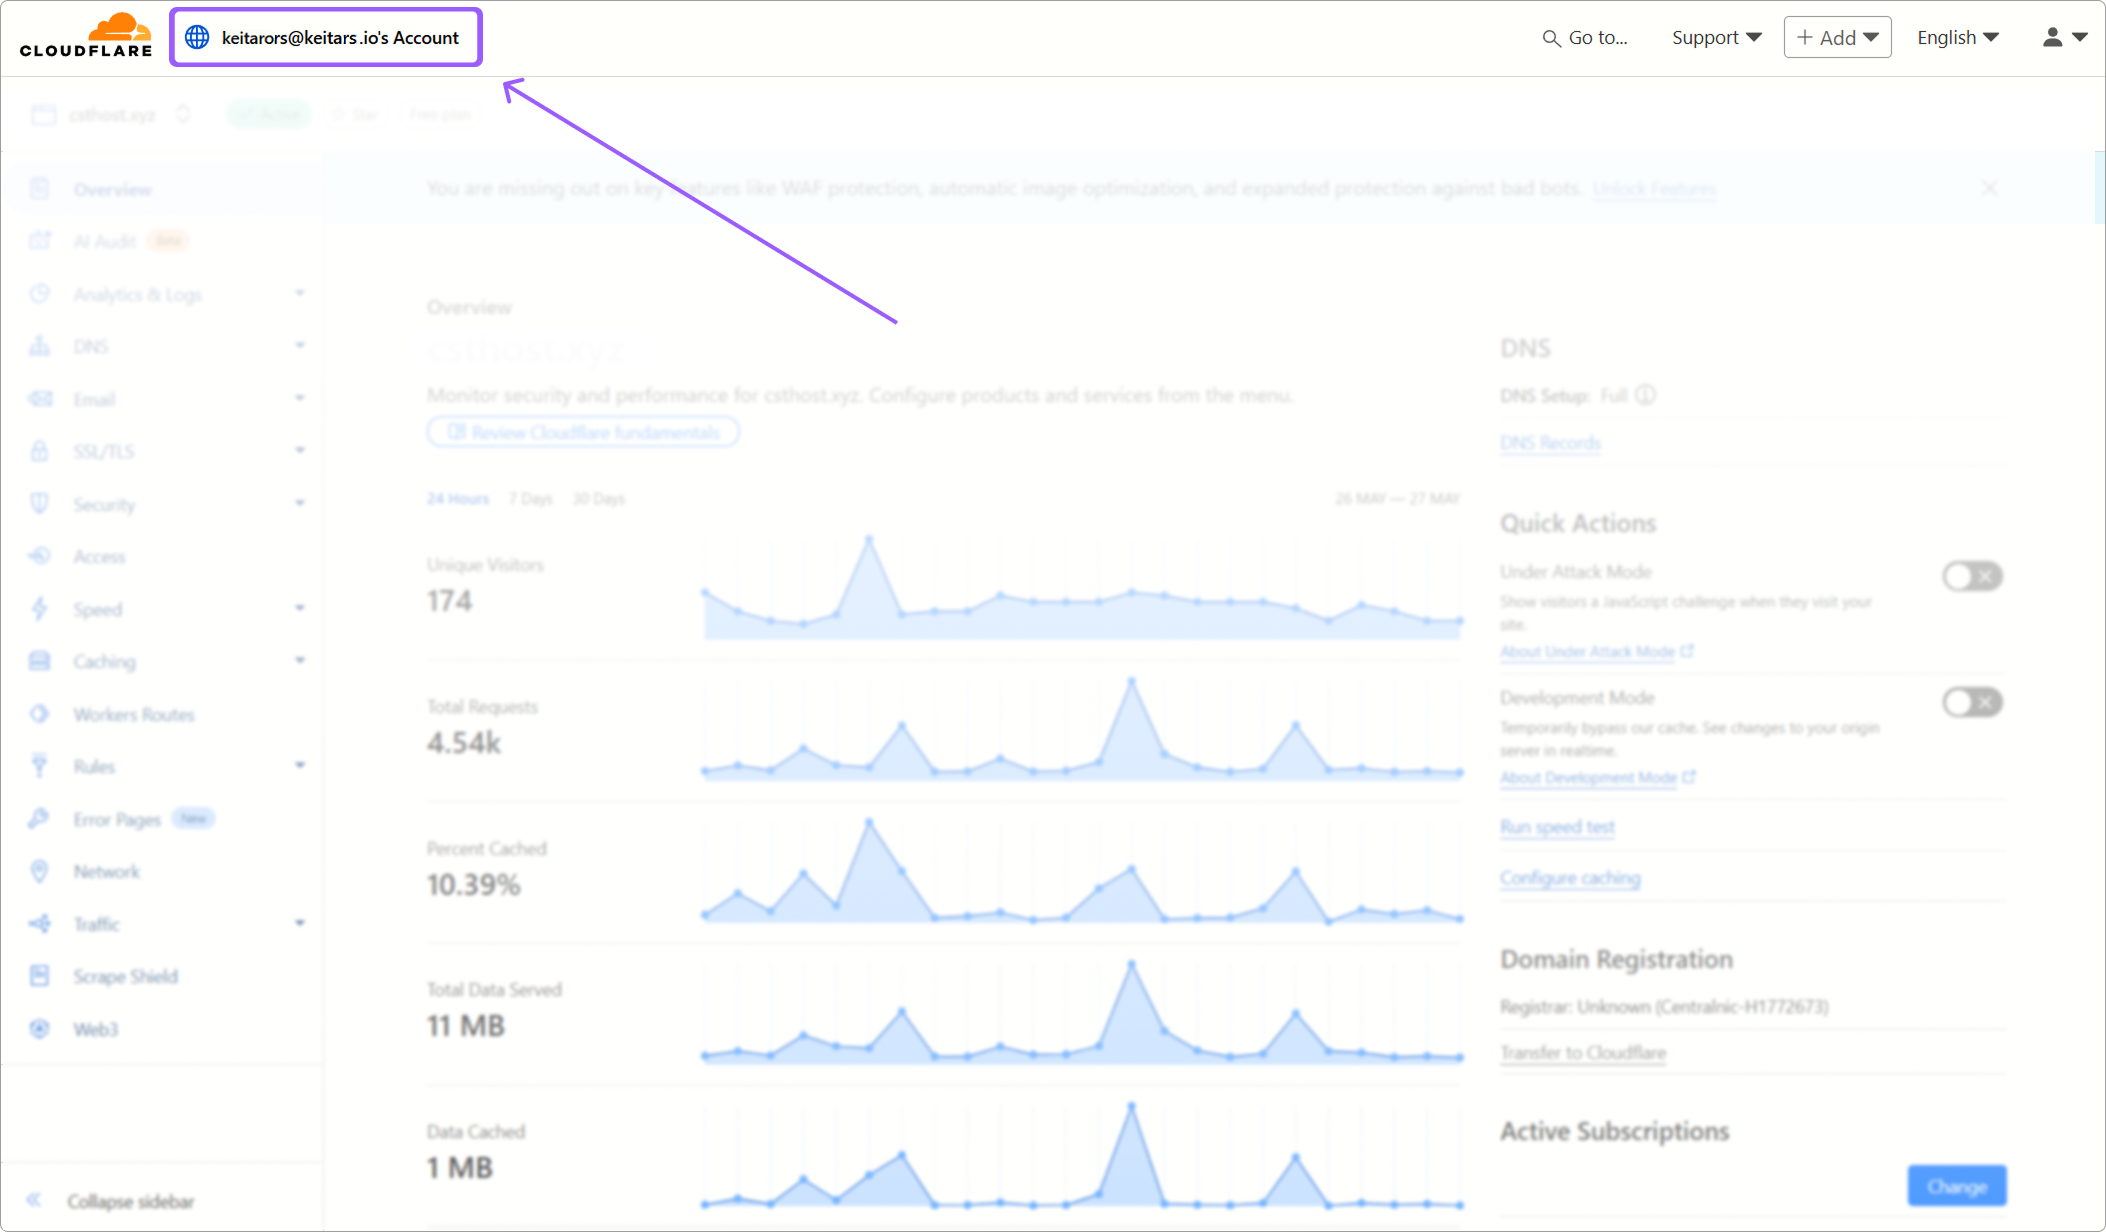Image resolution: width=2106 pixels, height=1232 pixels.
Task: Toggle Under Attack Mode switch
Action: pos(1972,576)
